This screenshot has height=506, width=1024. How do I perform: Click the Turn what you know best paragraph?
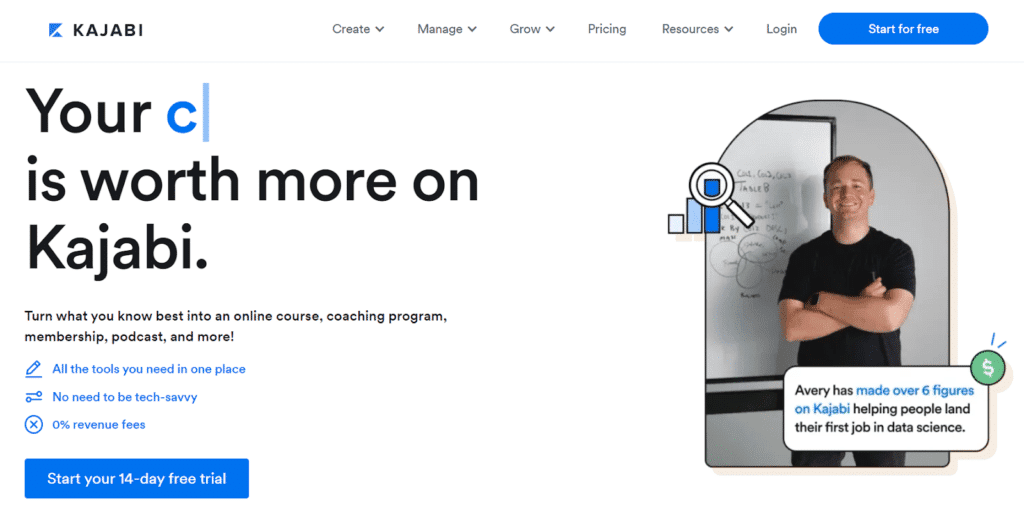pyautogui.click(x=236, y=327)
